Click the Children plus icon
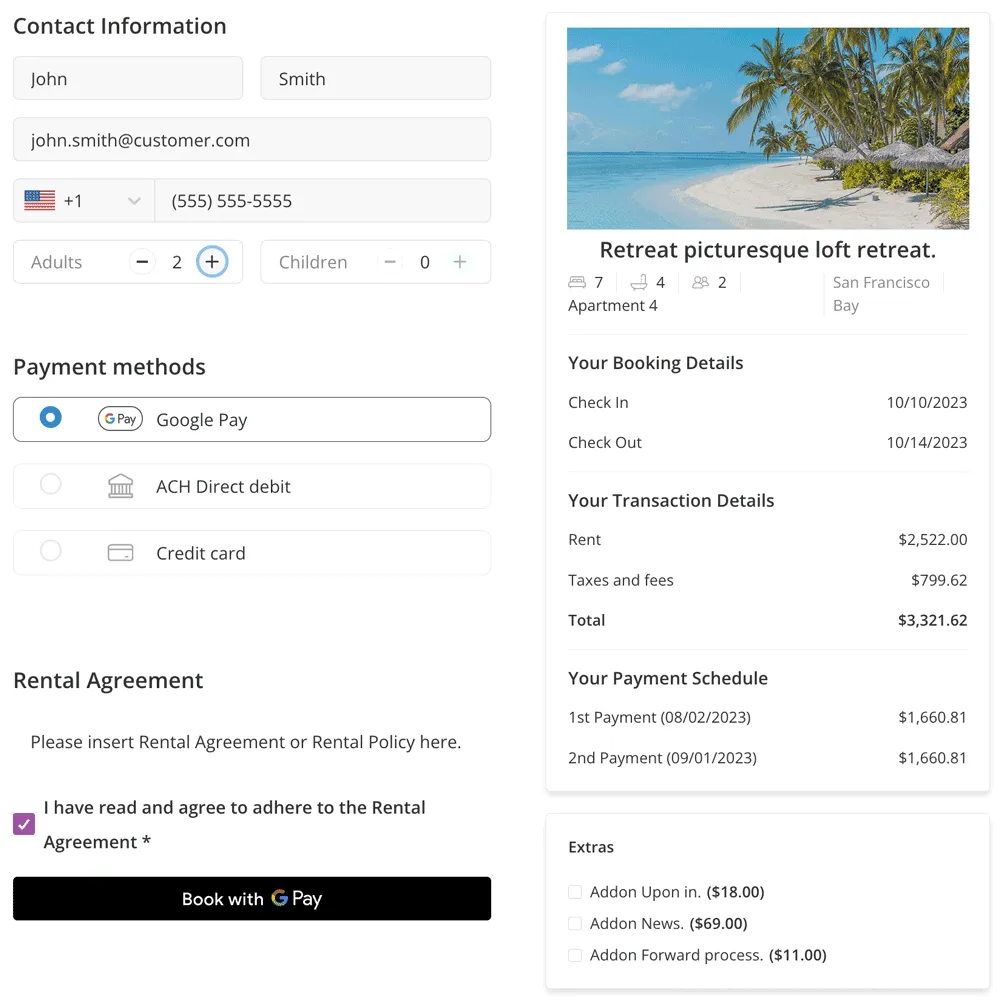 click(460, 262)
